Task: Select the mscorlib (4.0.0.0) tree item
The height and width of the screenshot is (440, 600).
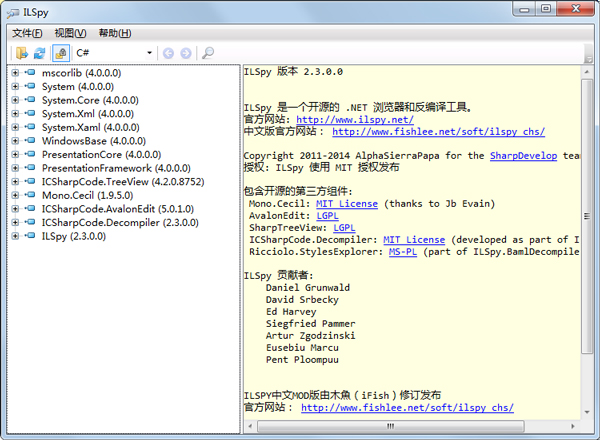Action: [82, 73]
